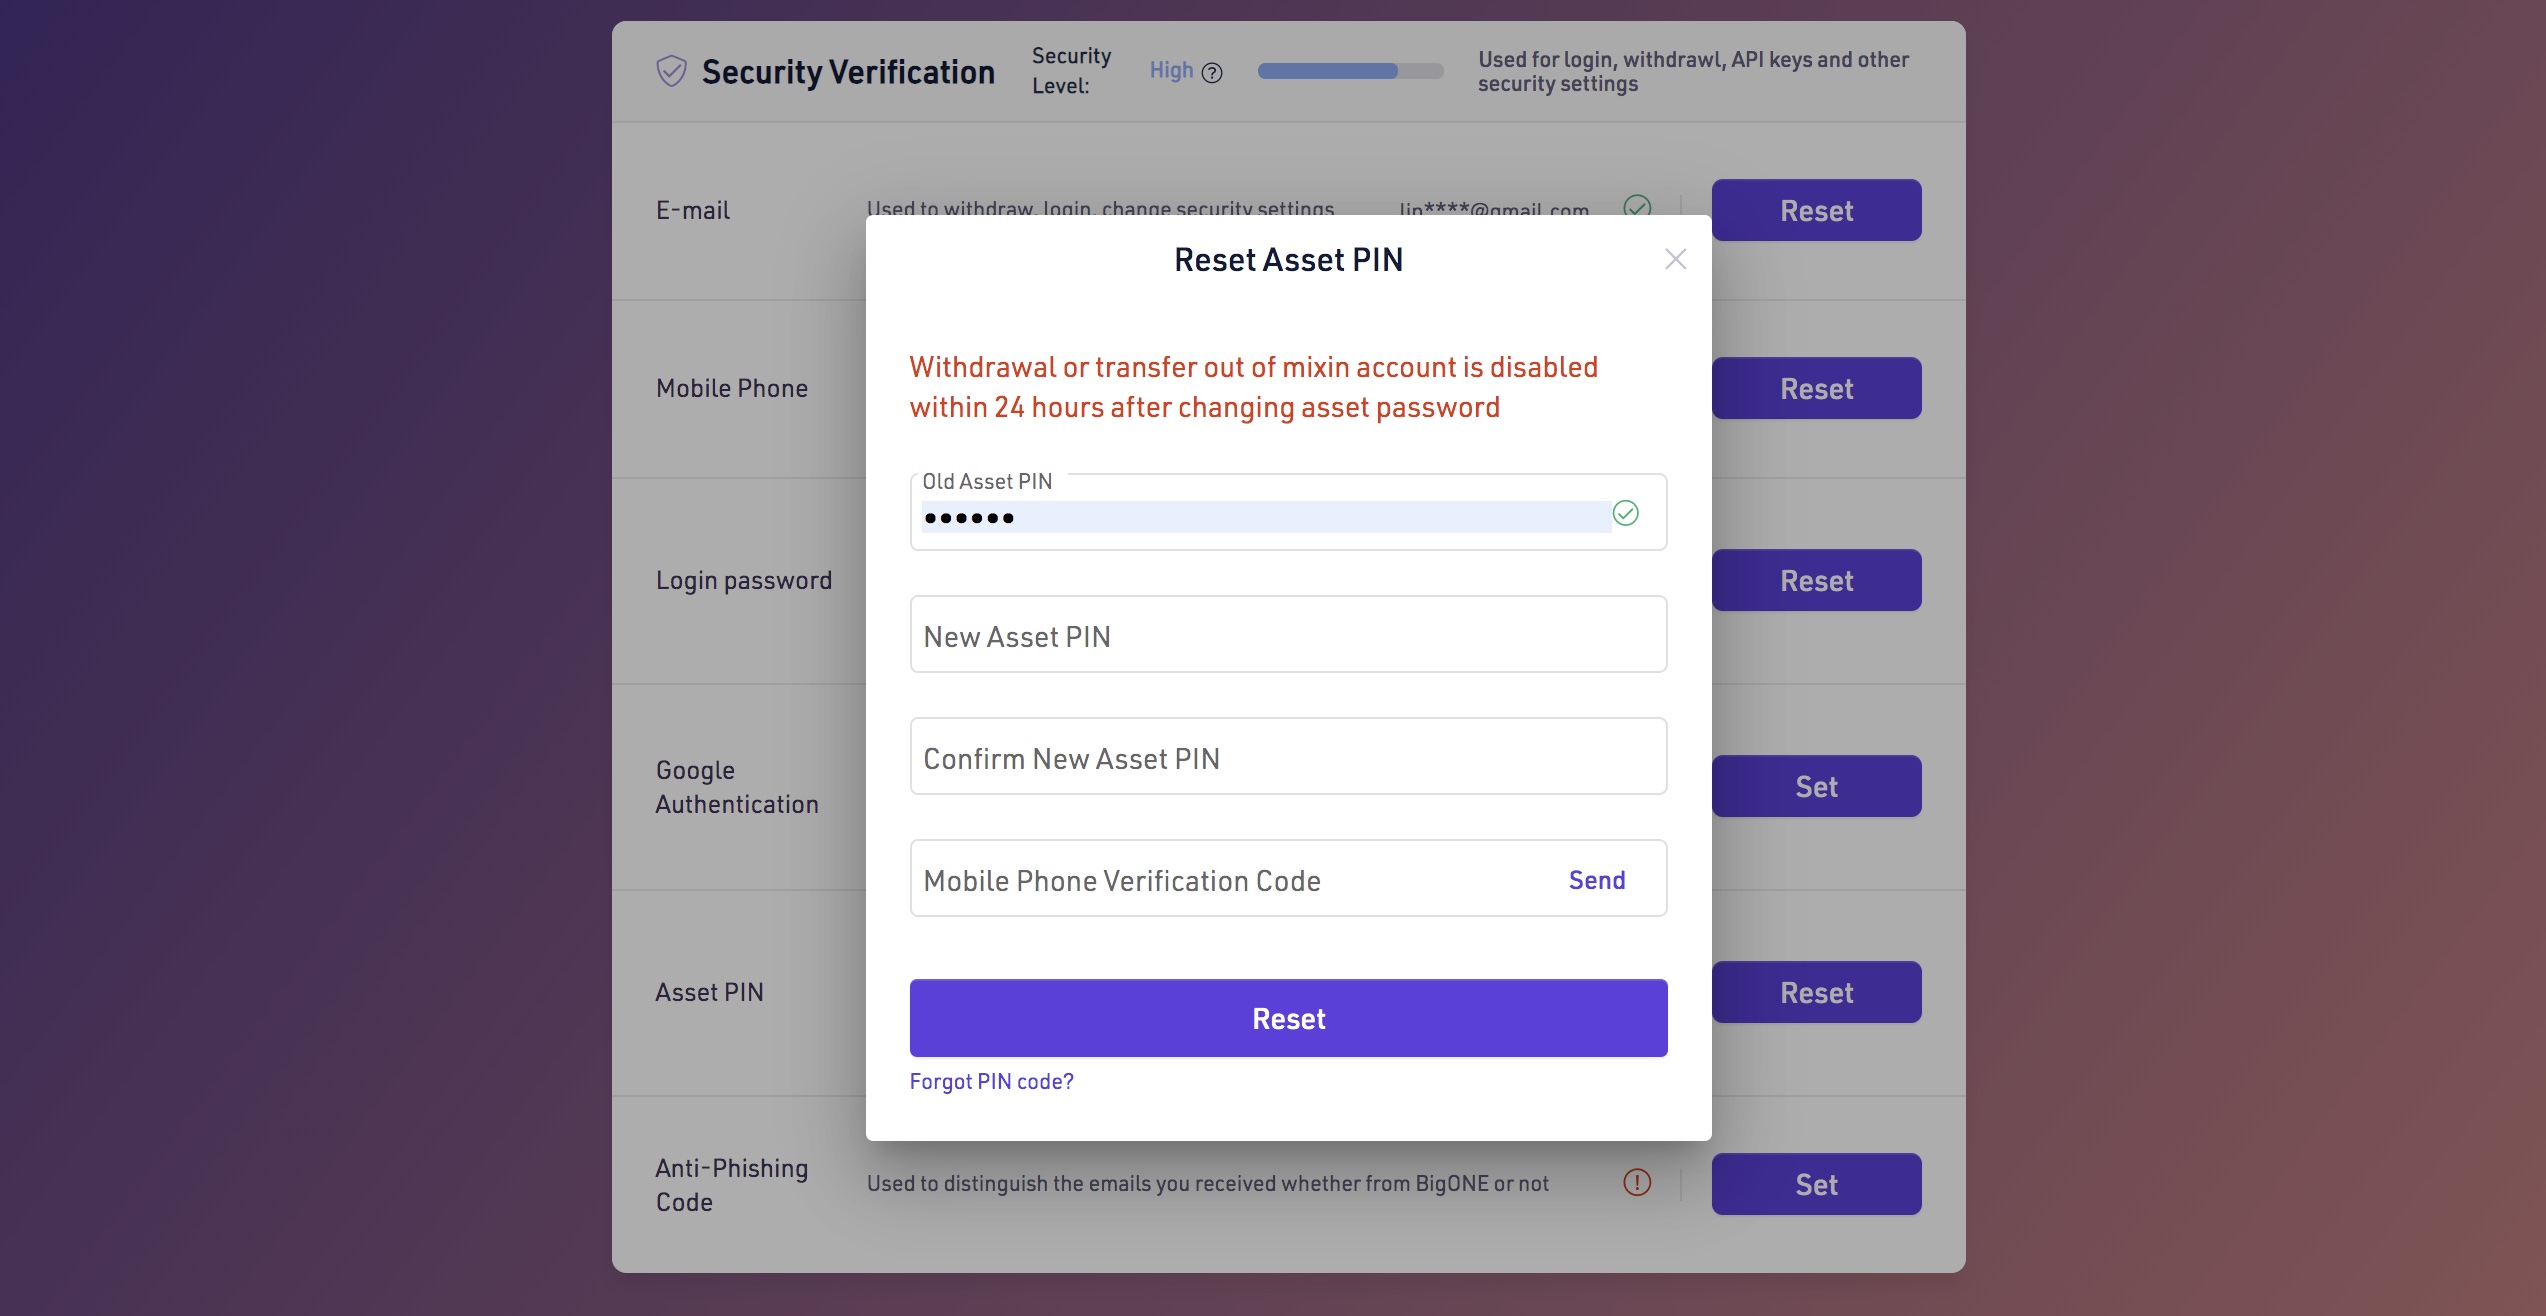This screenshot has width=2546, height=1316.
Task: Reset the Mobile Phone setting
Action: tap(1815, 388)
